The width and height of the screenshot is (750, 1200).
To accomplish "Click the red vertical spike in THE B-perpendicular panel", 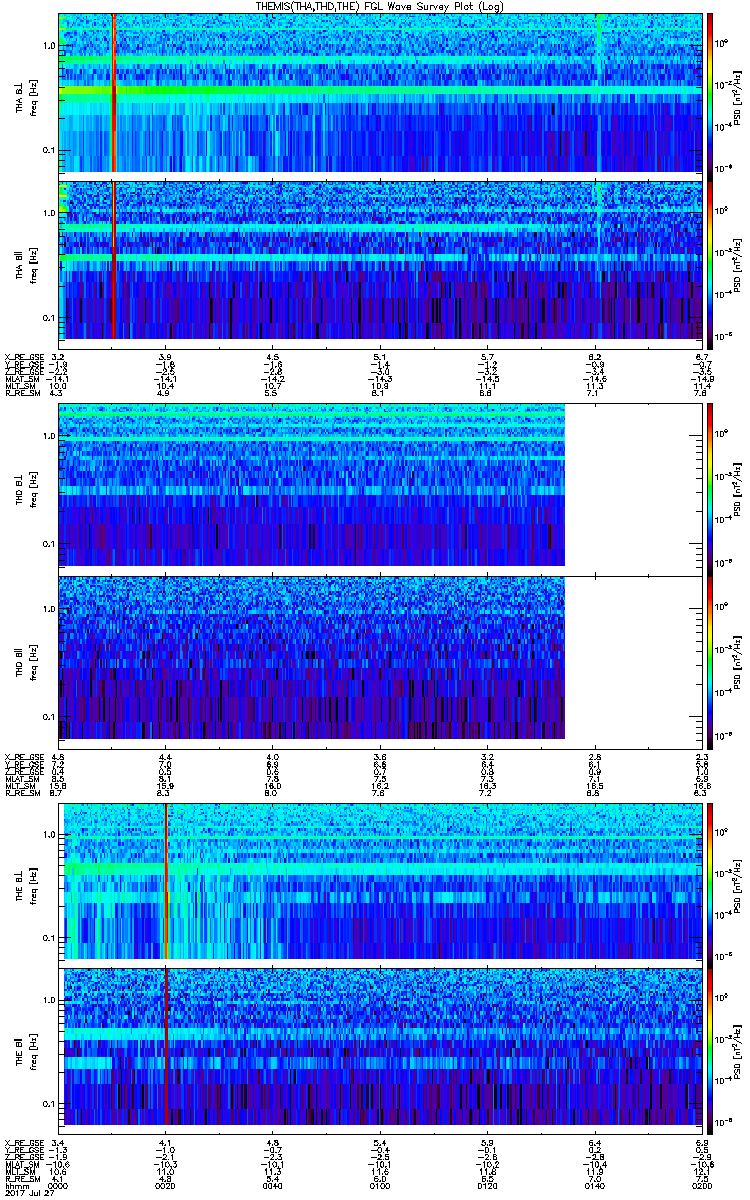I will (x=166, y=880).
